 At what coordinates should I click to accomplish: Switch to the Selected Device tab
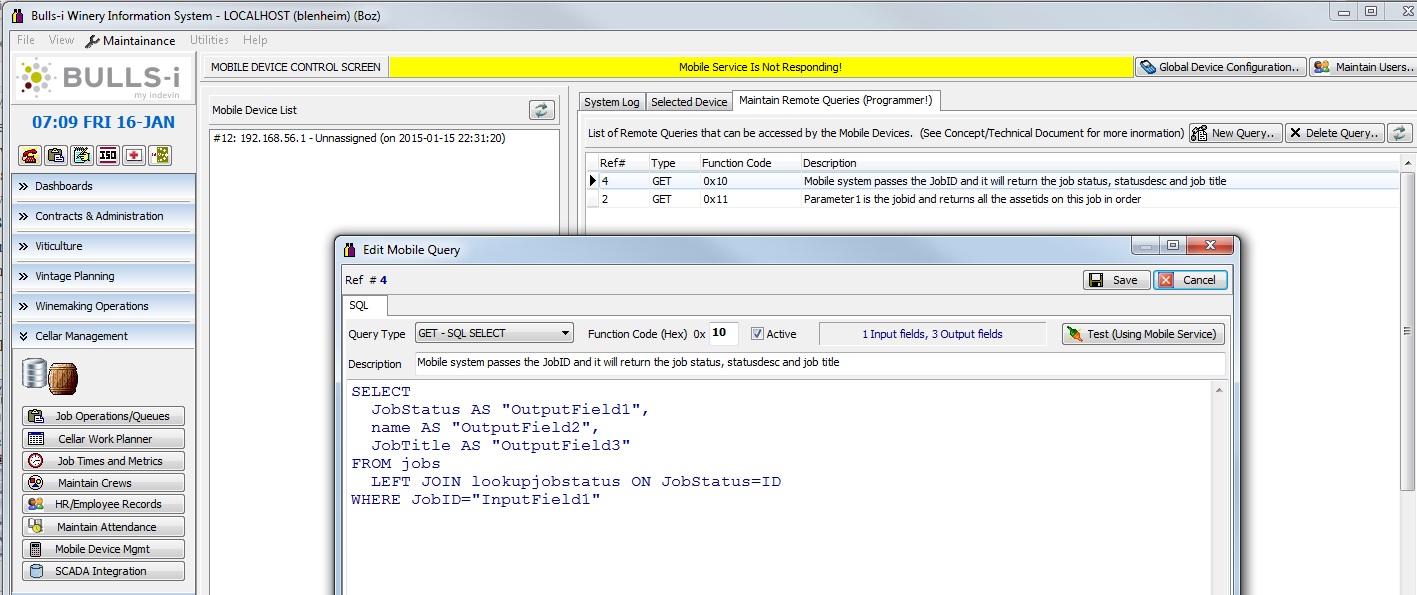(x=689, y=102)
